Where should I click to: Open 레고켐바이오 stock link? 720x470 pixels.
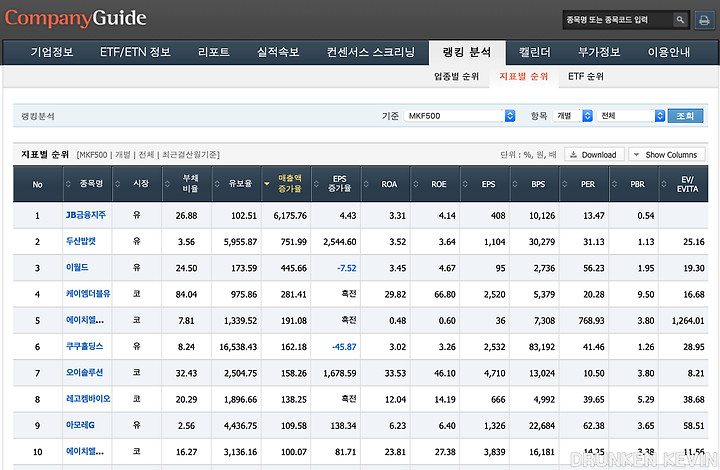coord(88,398)
